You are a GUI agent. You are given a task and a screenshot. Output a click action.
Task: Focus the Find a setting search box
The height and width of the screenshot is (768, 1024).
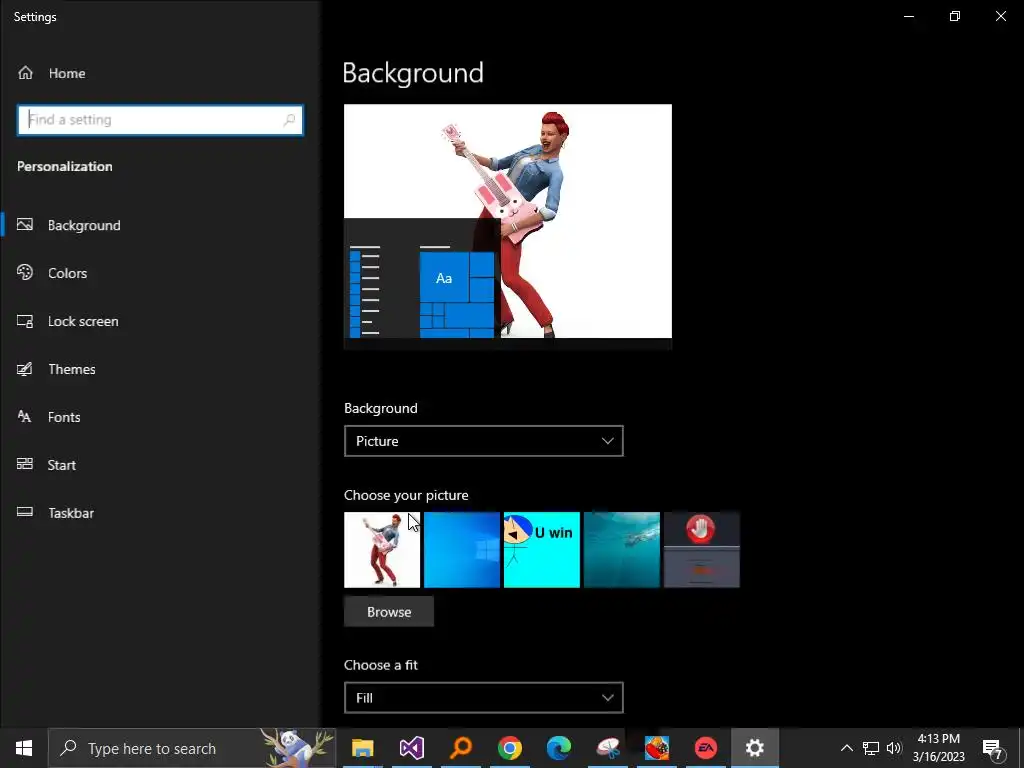point(160,120)
